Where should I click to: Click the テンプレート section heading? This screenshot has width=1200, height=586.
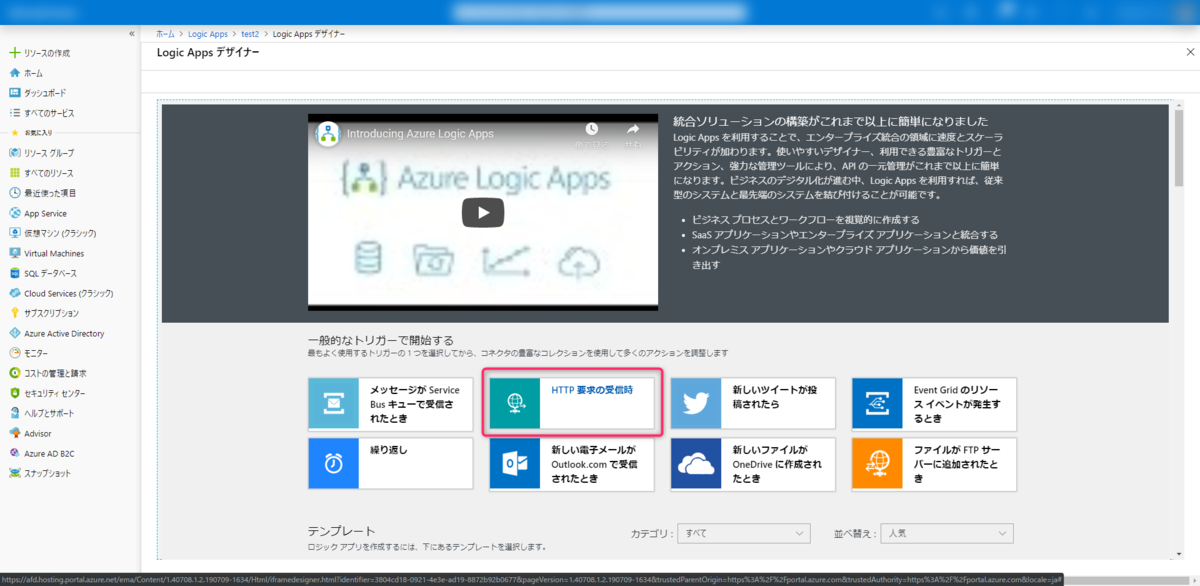pos(342,531)
